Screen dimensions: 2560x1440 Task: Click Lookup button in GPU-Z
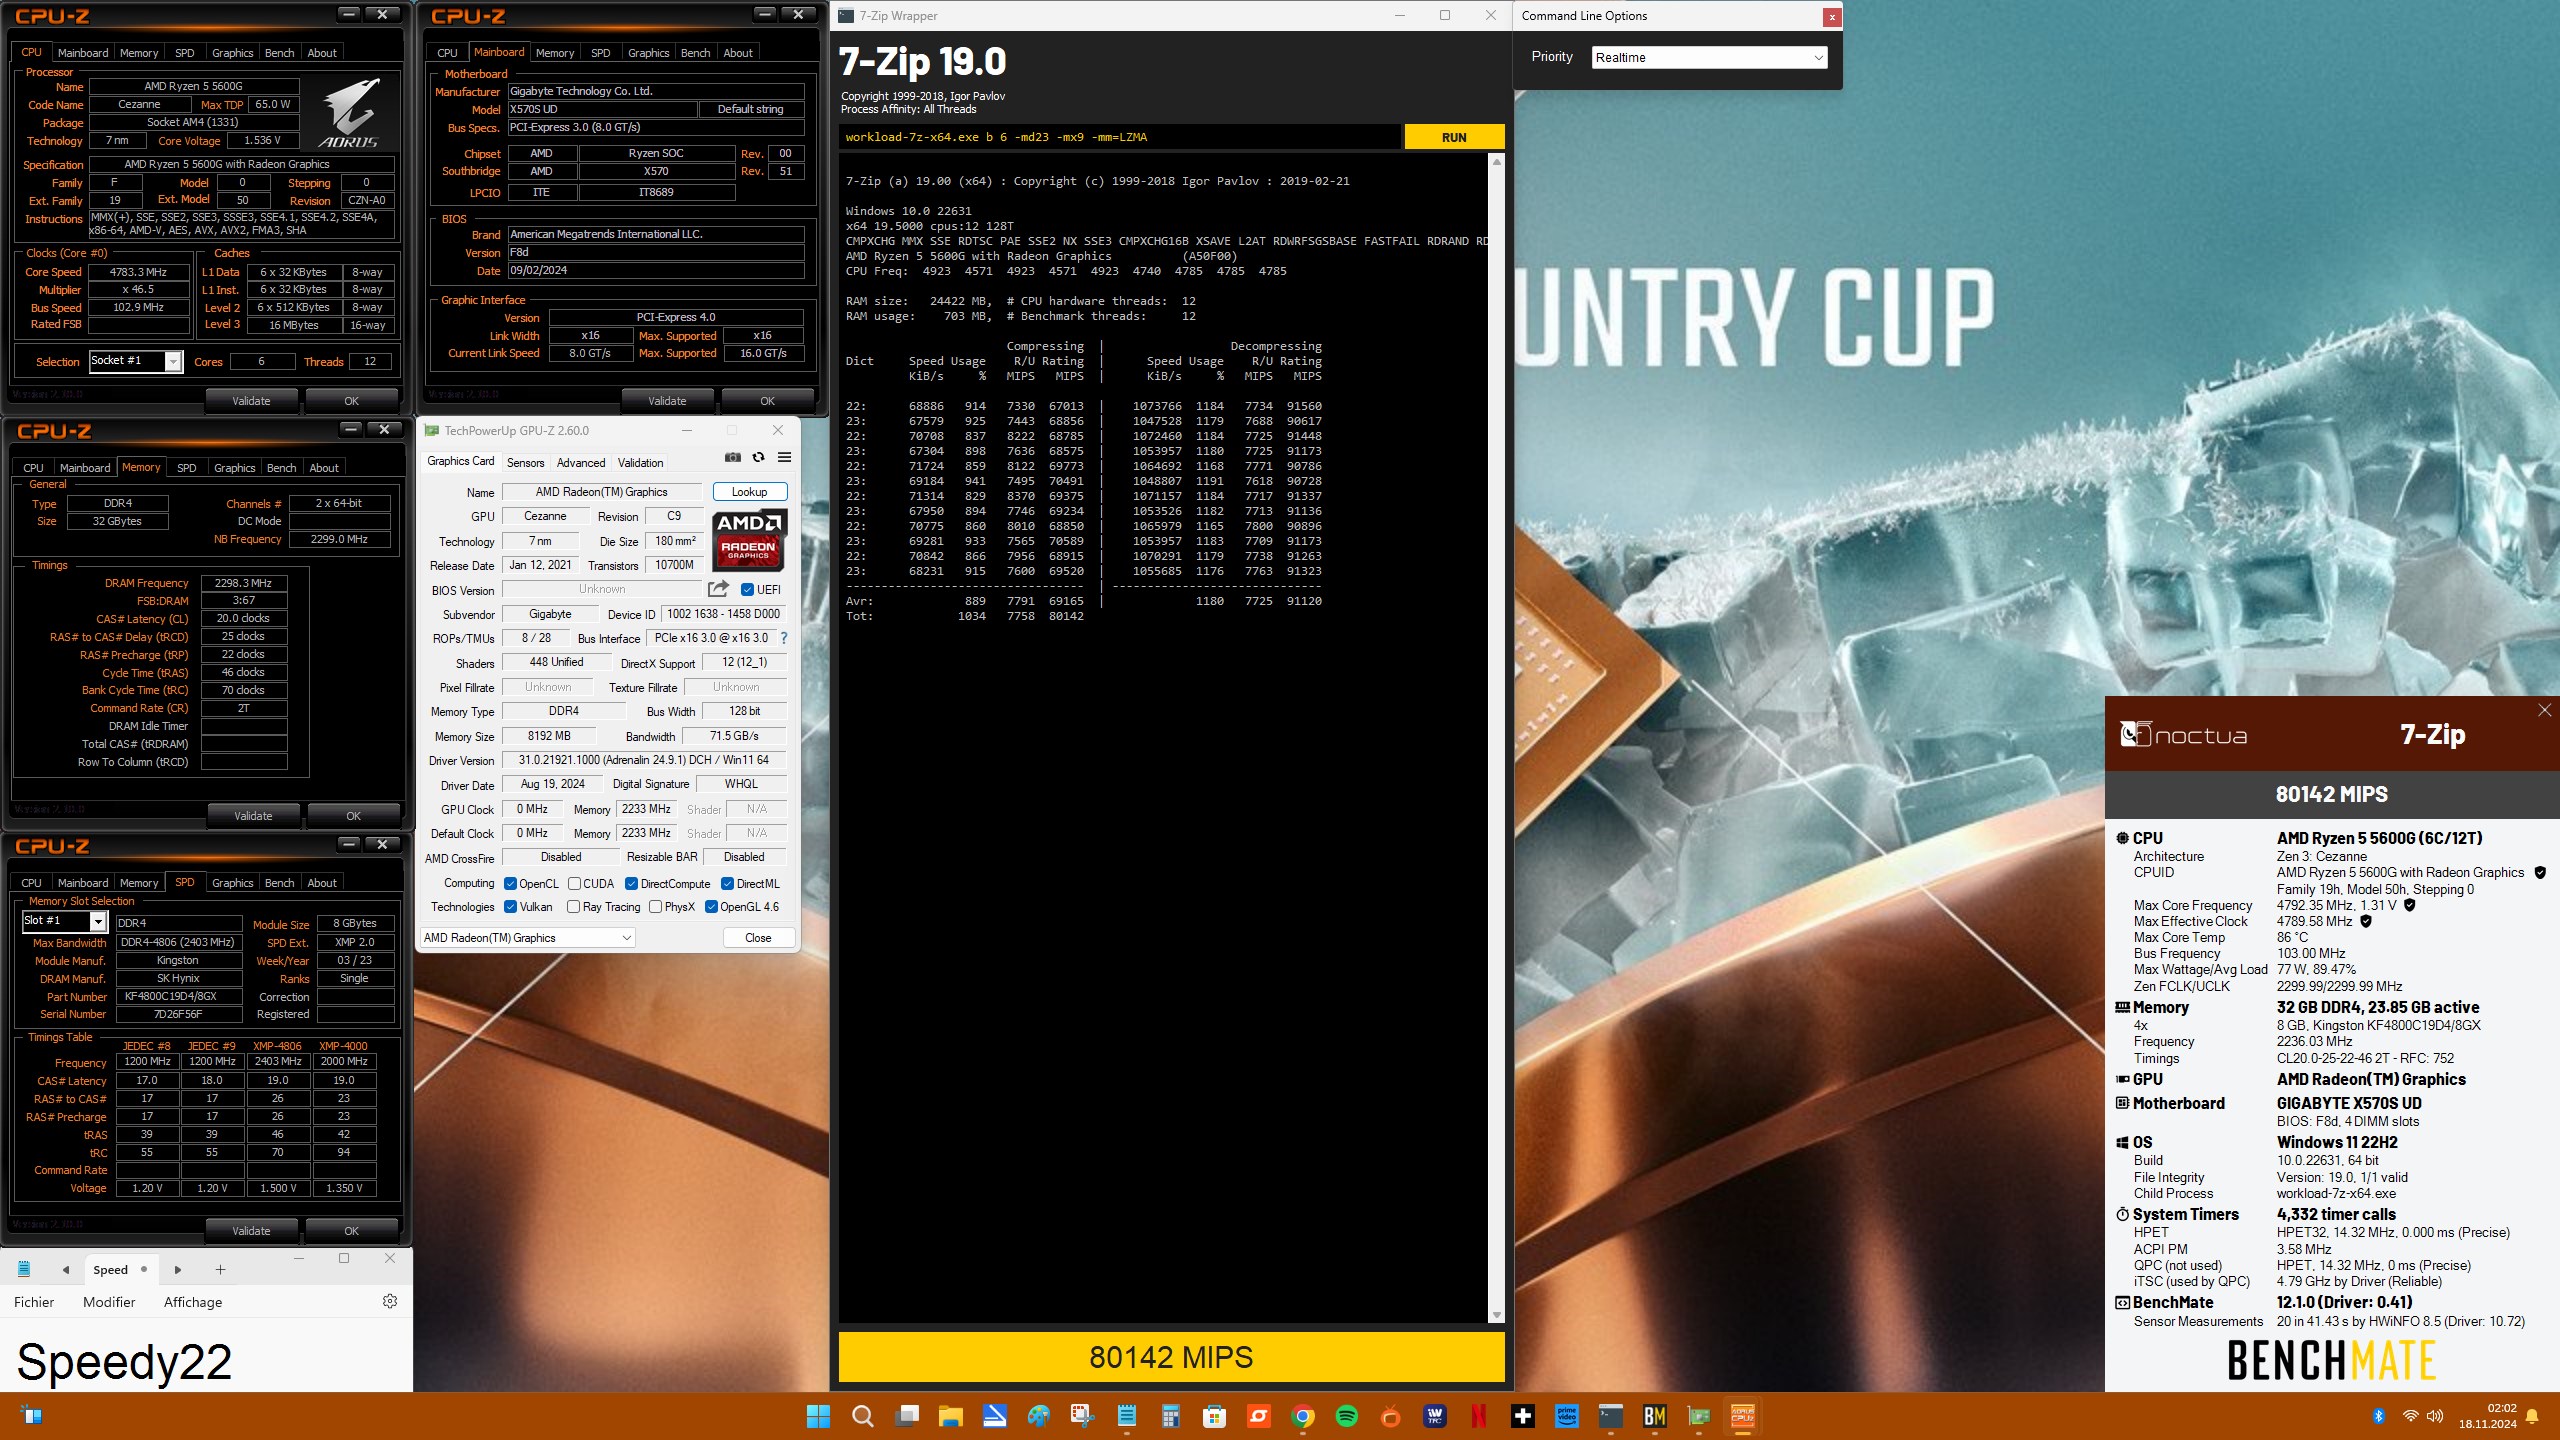tap(750, 492)
